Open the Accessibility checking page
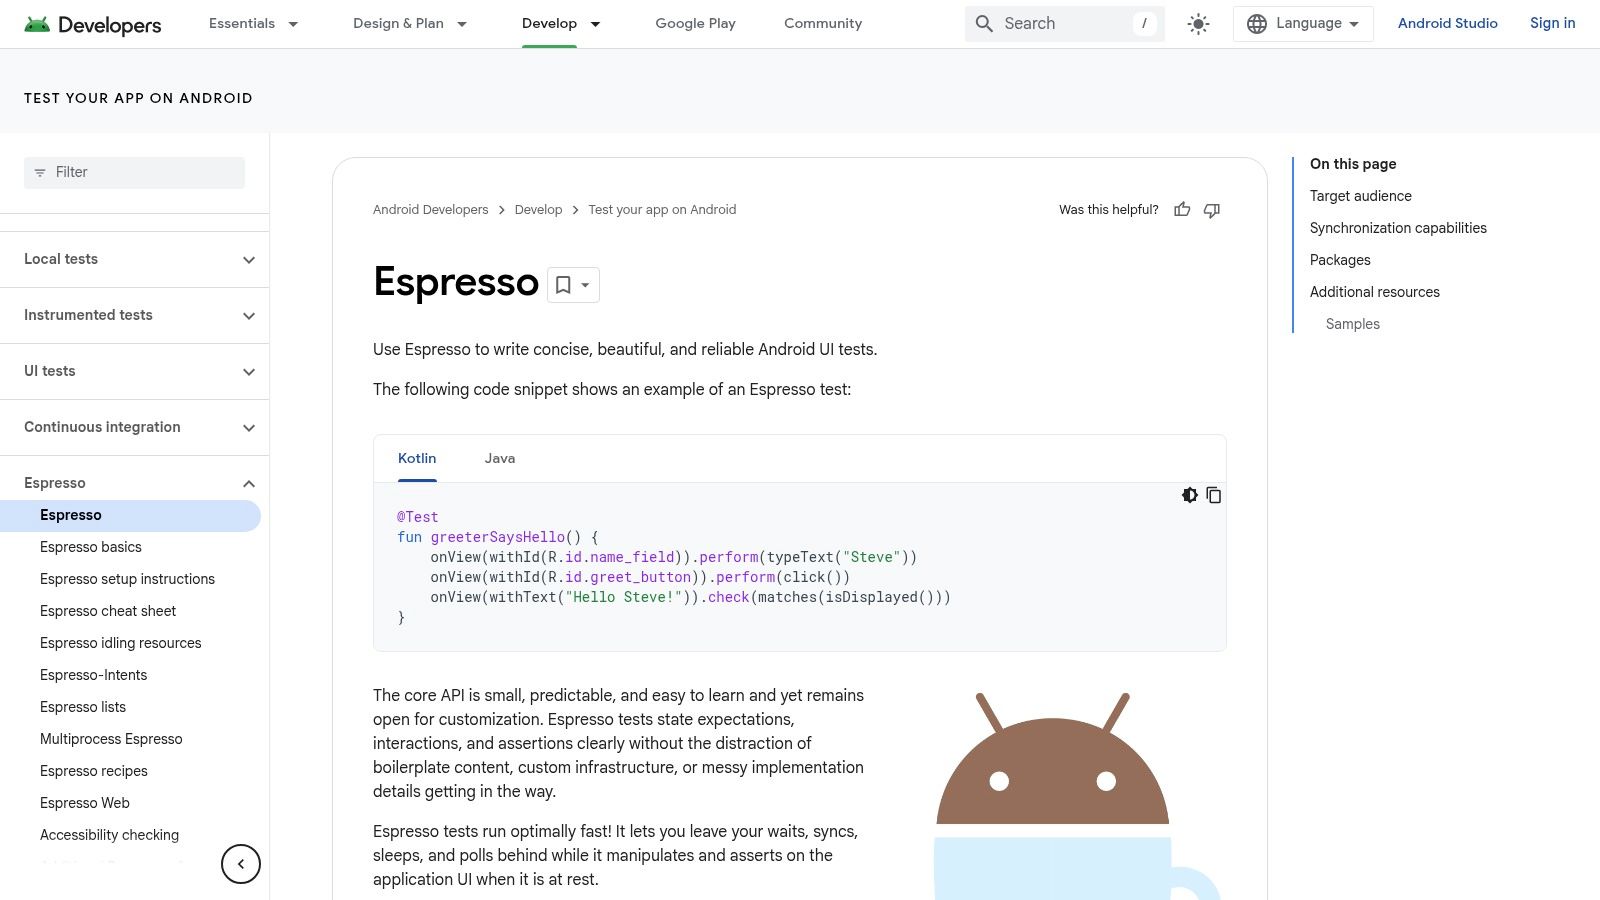This screenshot has height=900, width=1600. point(110,835)
